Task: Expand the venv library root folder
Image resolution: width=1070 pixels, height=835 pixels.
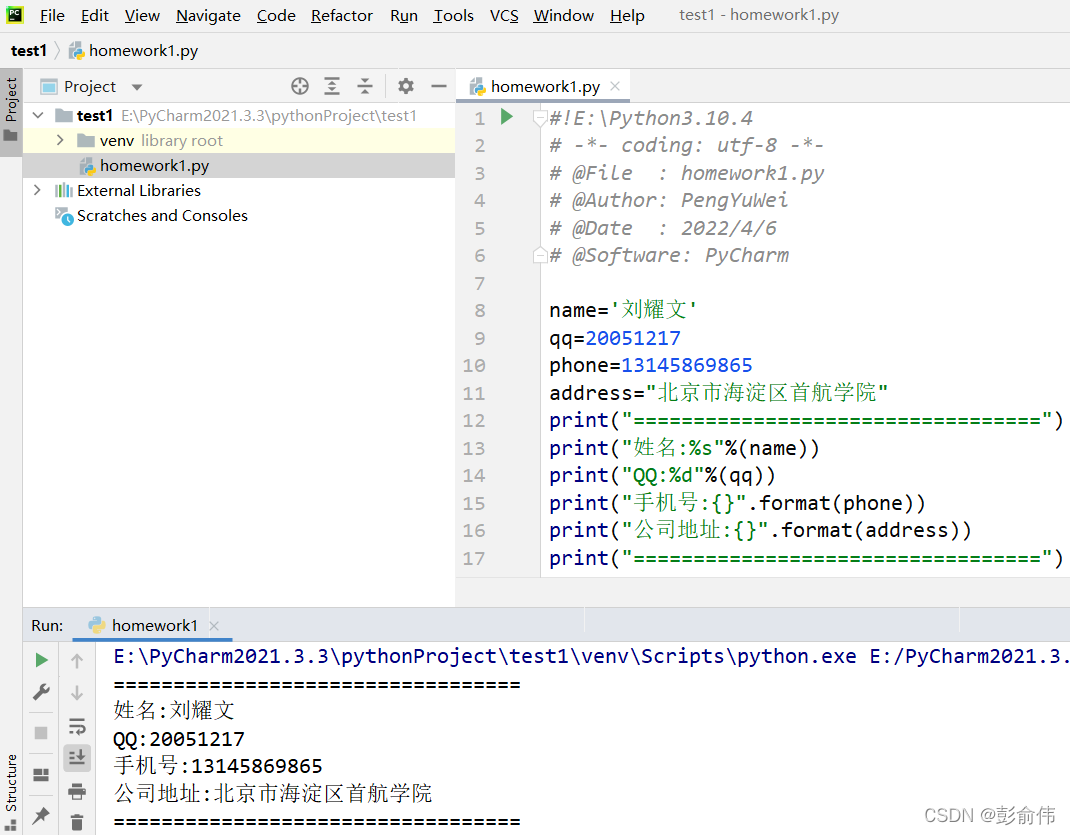Action: click(60, 140)
